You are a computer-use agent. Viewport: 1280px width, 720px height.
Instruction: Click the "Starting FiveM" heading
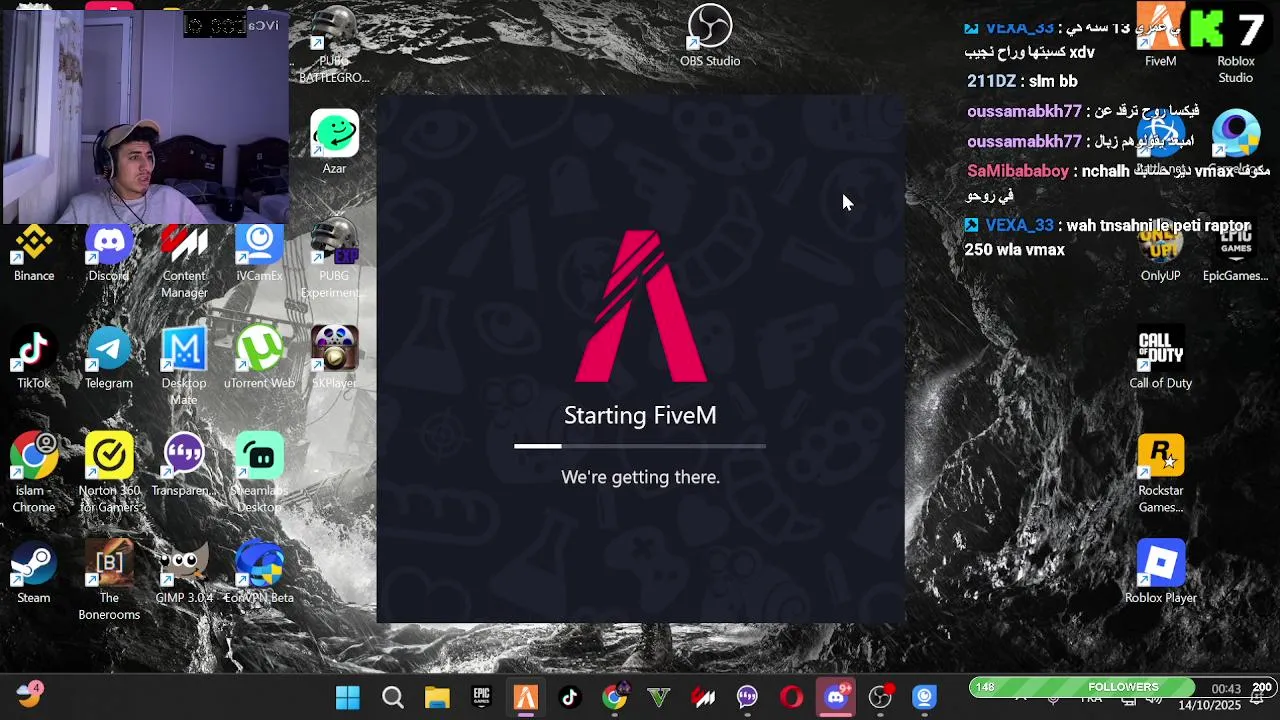640,415
